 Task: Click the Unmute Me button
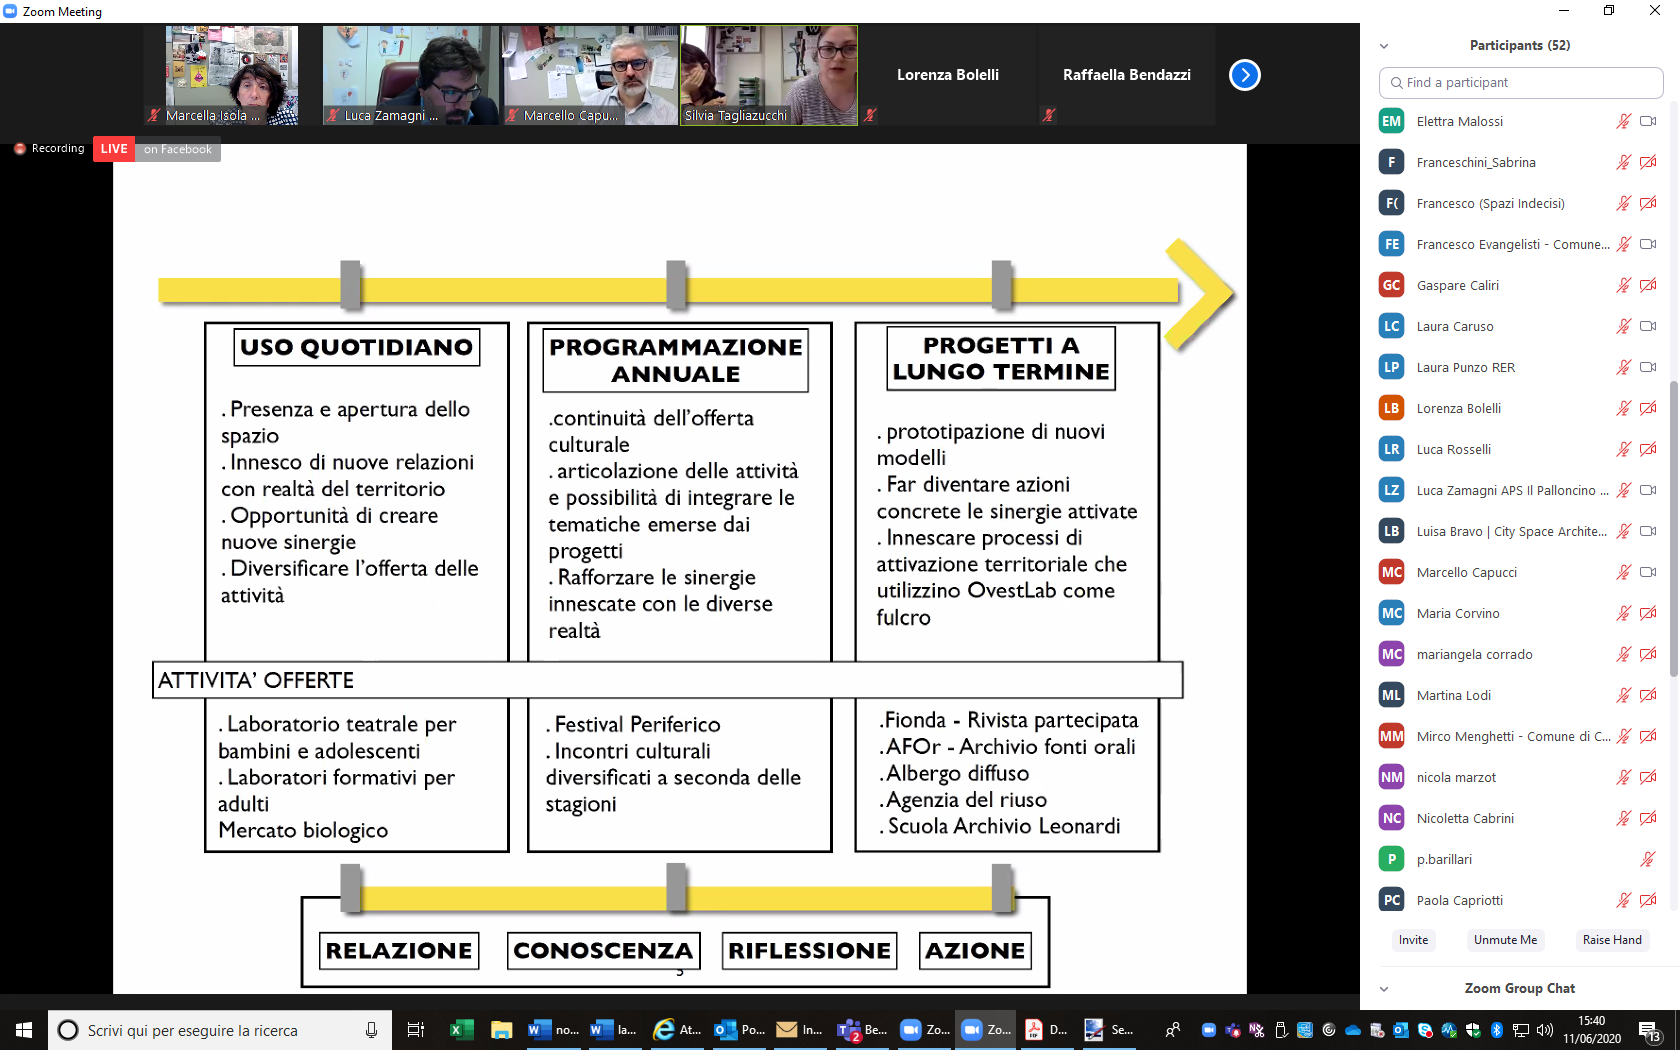click(1505, 940)
